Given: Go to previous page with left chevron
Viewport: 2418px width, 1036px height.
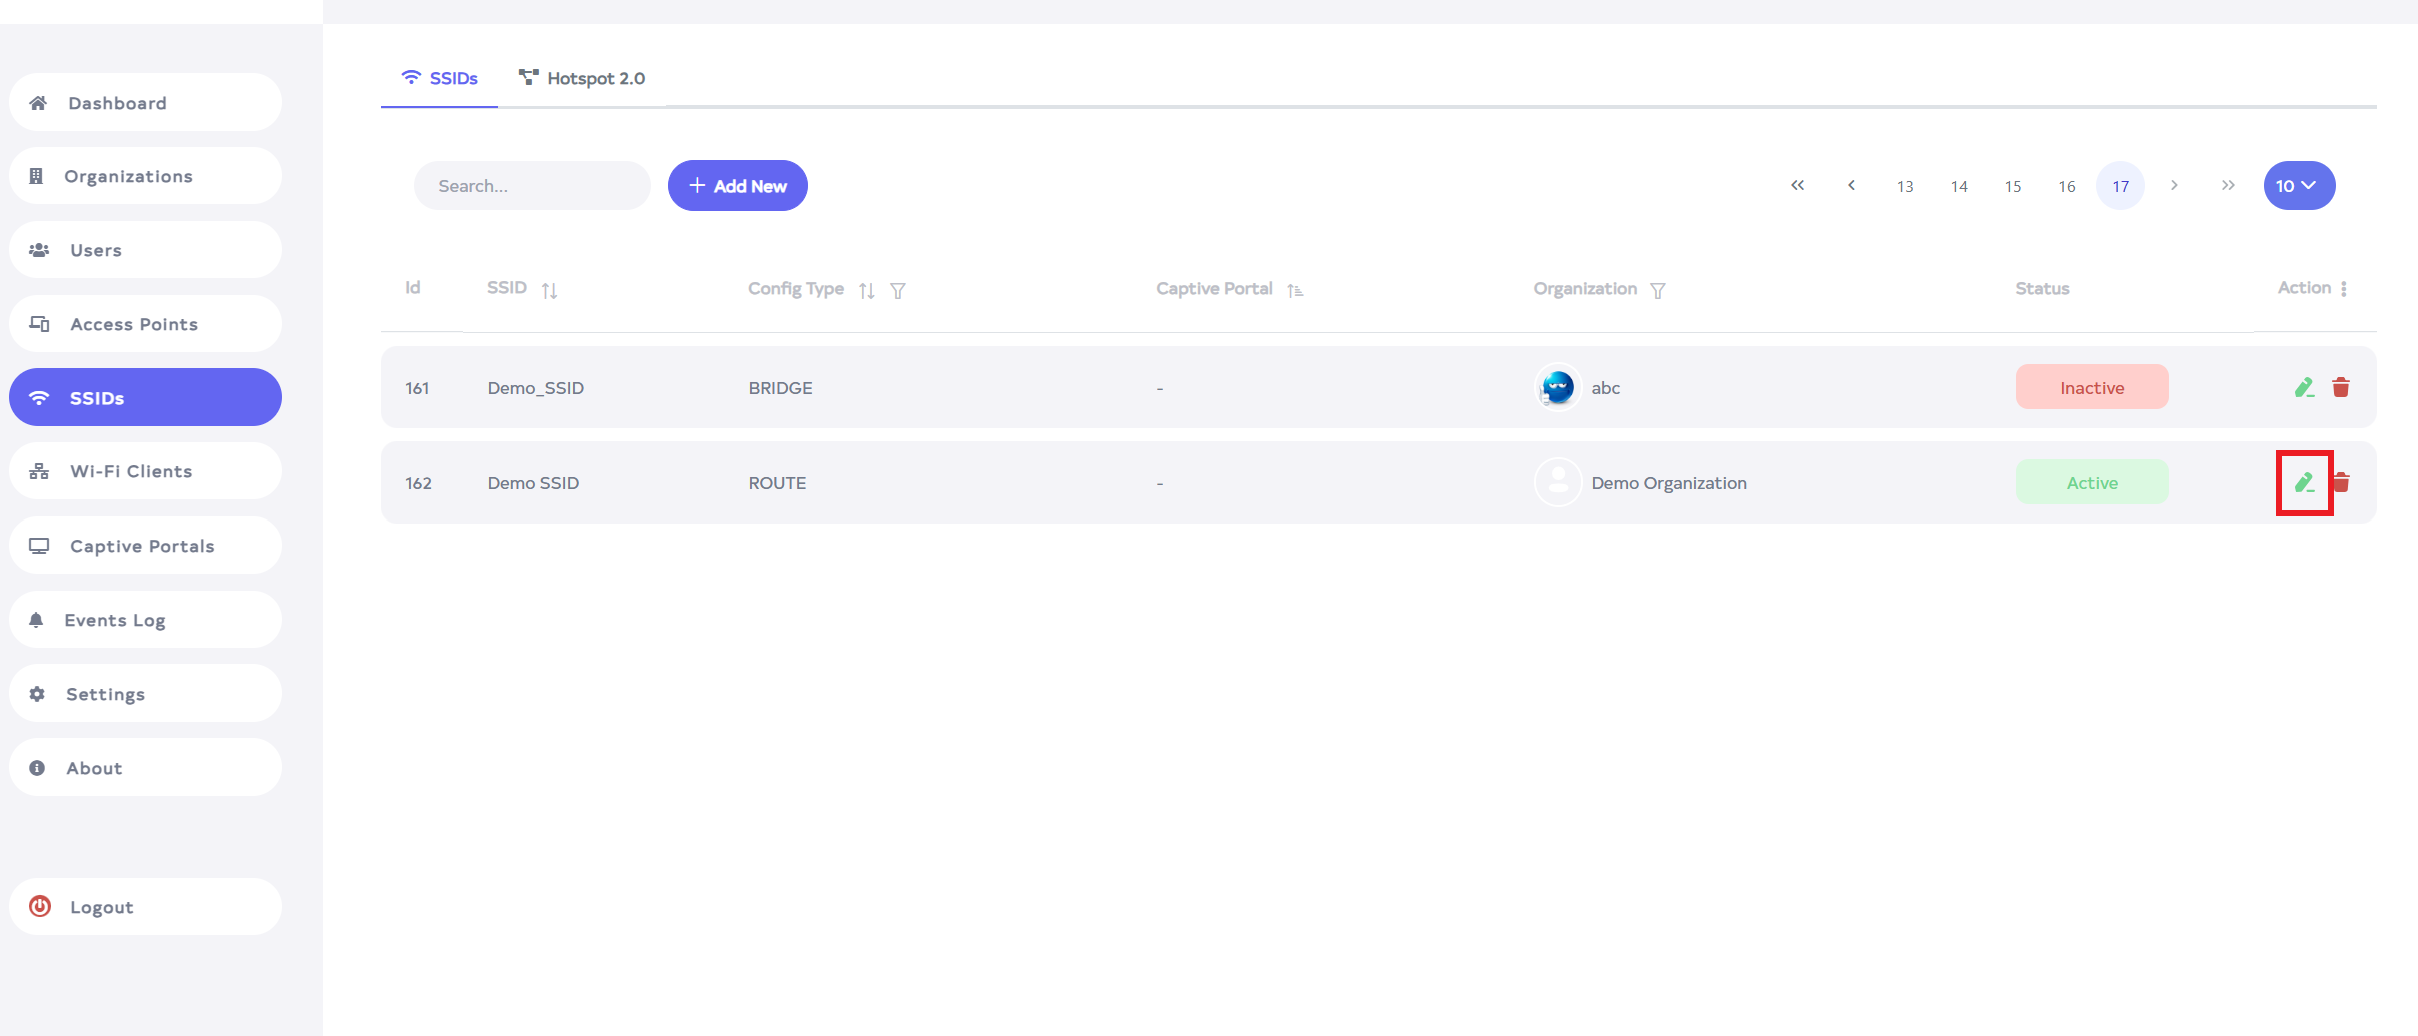Looking at the screenshot, I should pyautogui.click(x=1851, y=186).
